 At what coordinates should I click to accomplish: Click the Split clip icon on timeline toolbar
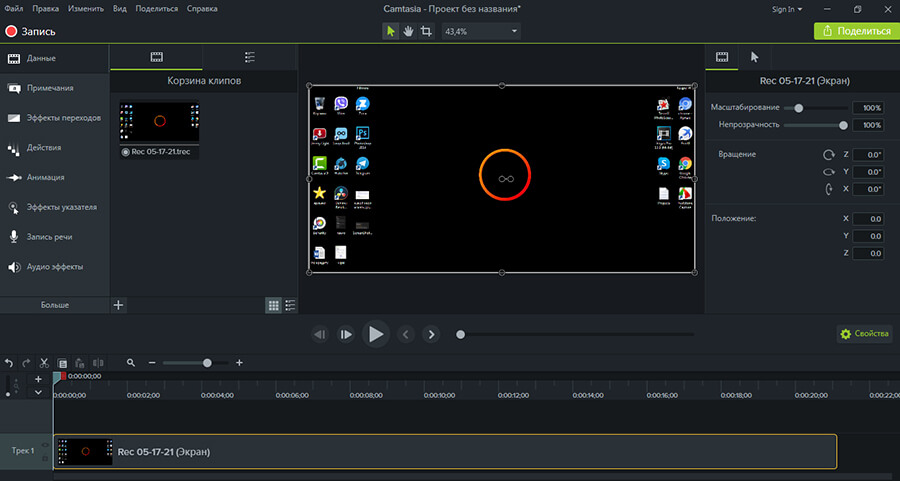coord(98,363)
